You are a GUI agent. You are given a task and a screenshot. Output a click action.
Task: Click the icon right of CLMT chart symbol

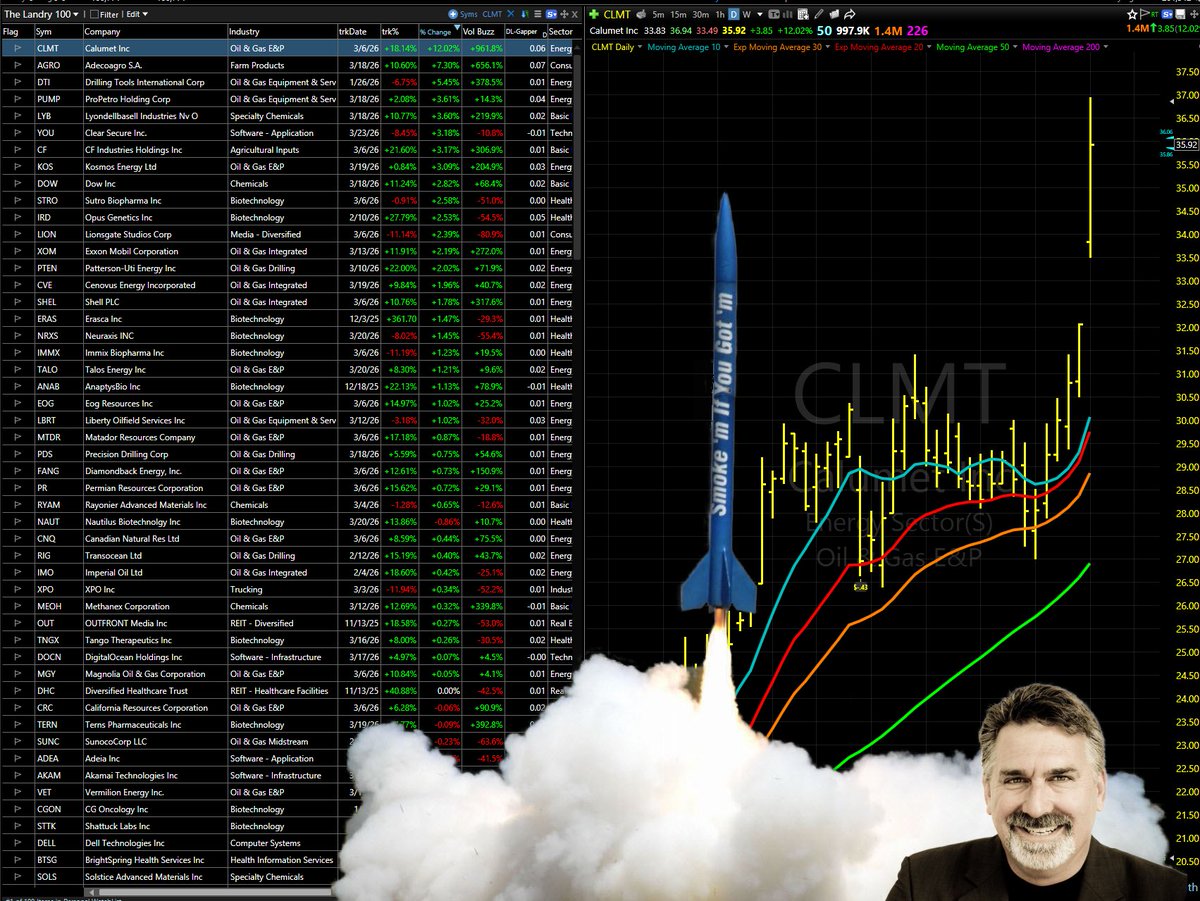pyautogui.click(x=642, y=14)
